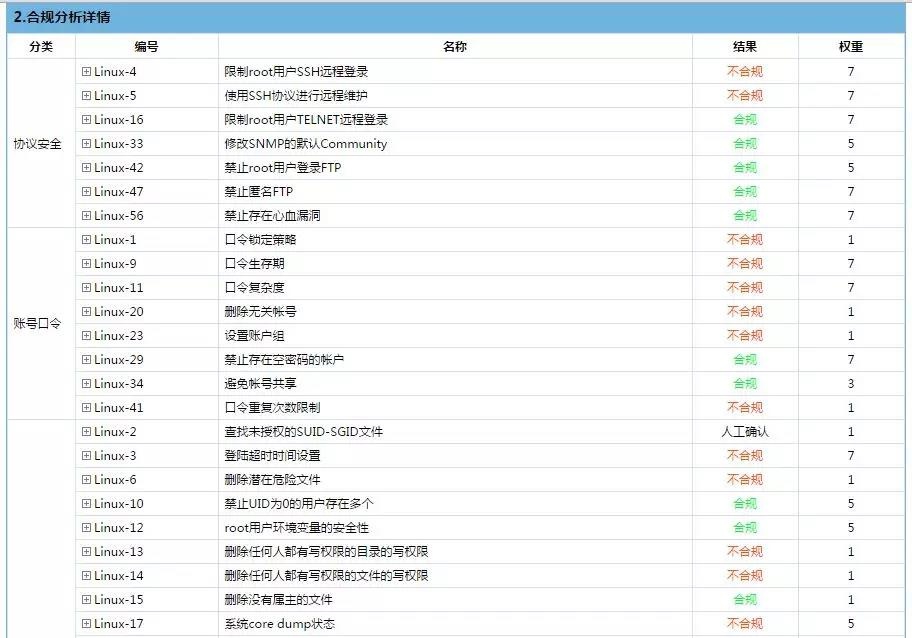Viewport: 912px width, 638px height.
Task: Click the plus icon for Linux-29
Action: click(x=86, y=360)
